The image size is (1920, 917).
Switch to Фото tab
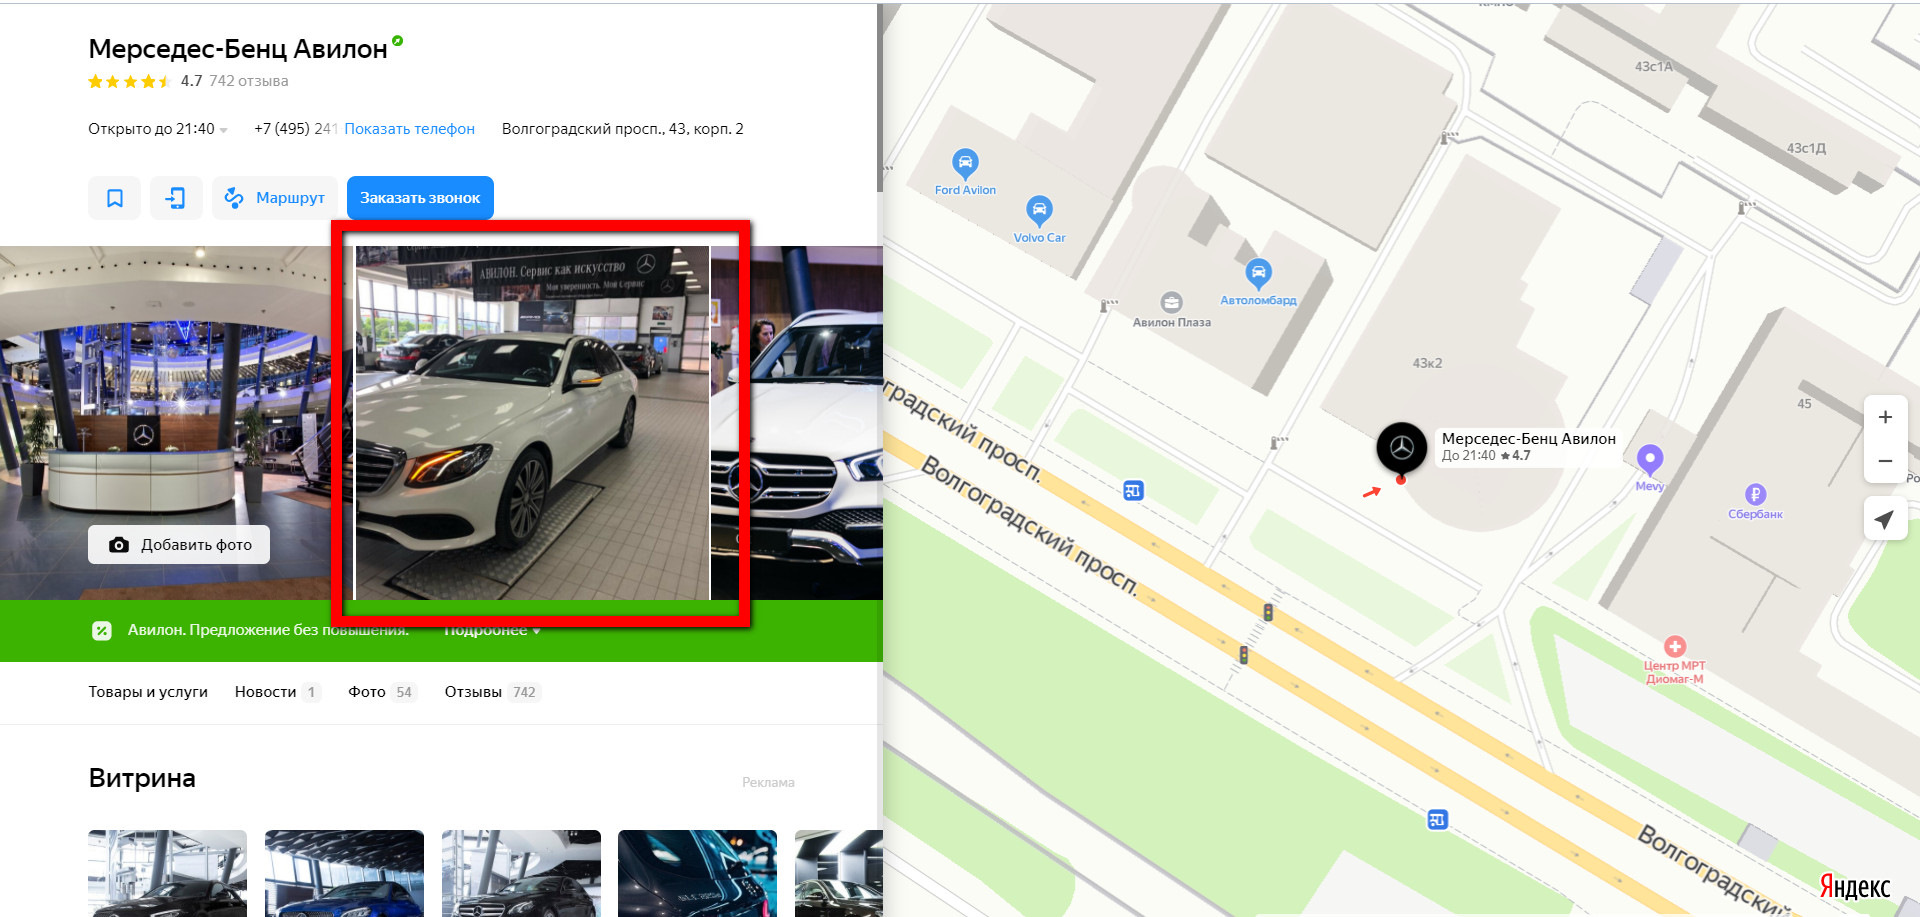click(x=381, y=692)
